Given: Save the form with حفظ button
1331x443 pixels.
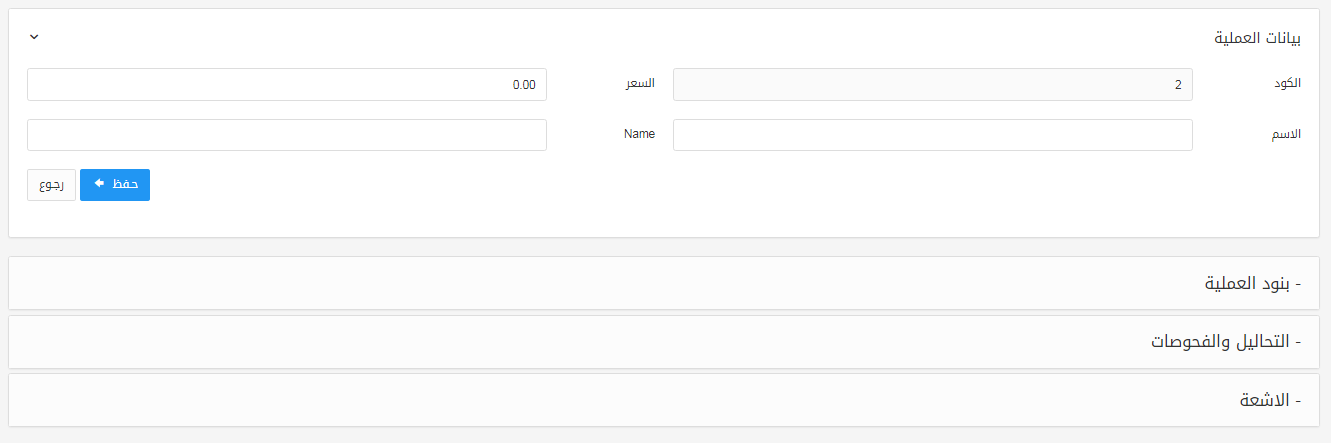Looking at the screenshot, I should coord(115,185).
